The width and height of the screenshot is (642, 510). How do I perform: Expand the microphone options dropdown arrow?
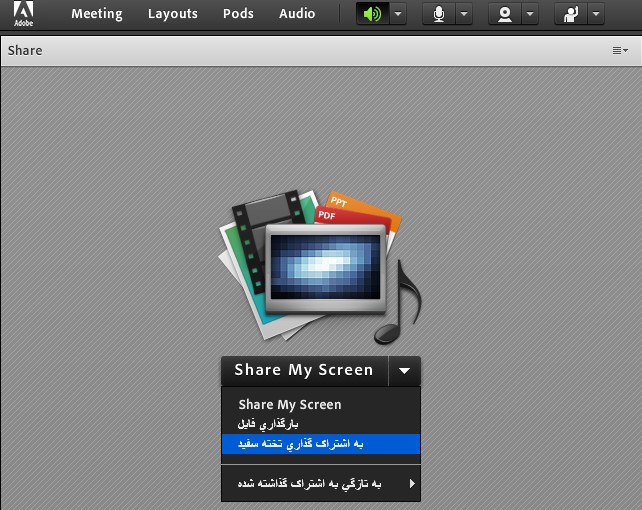pos(463,14)
